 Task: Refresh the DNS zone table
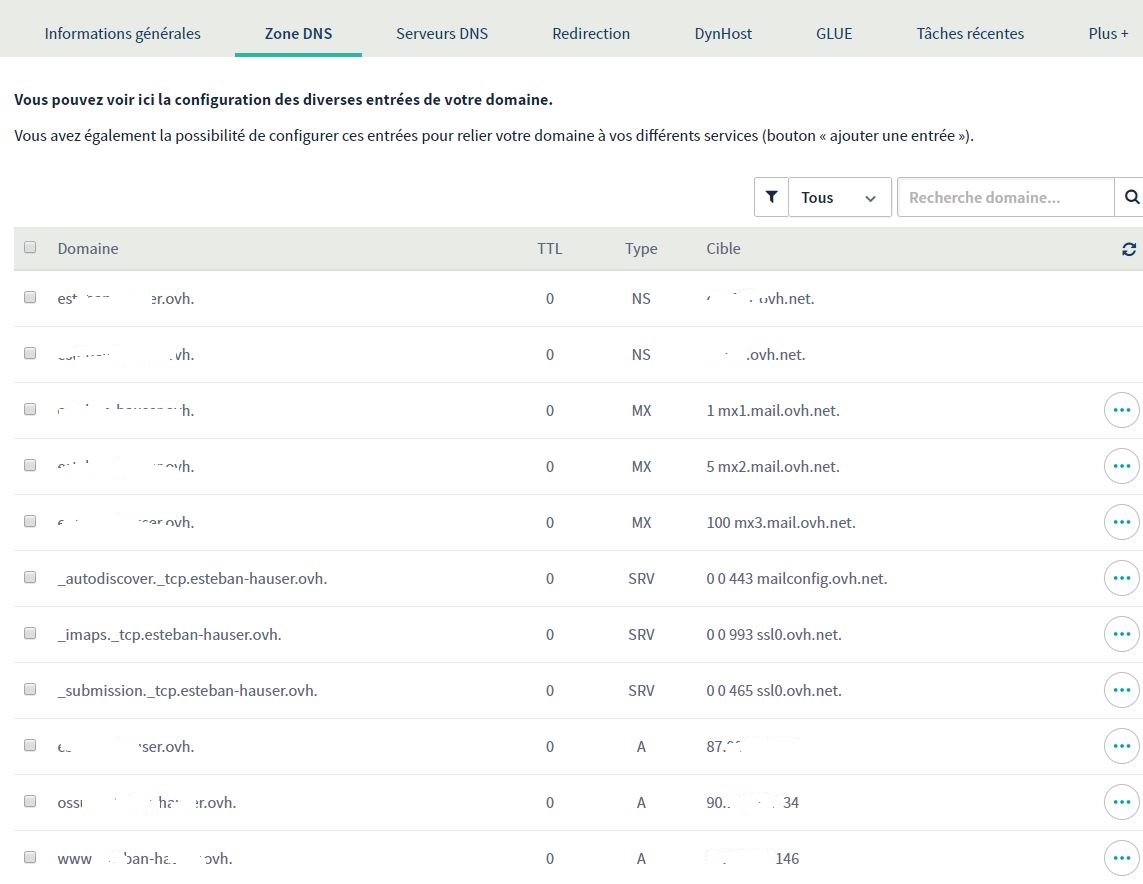point(1129,249)
